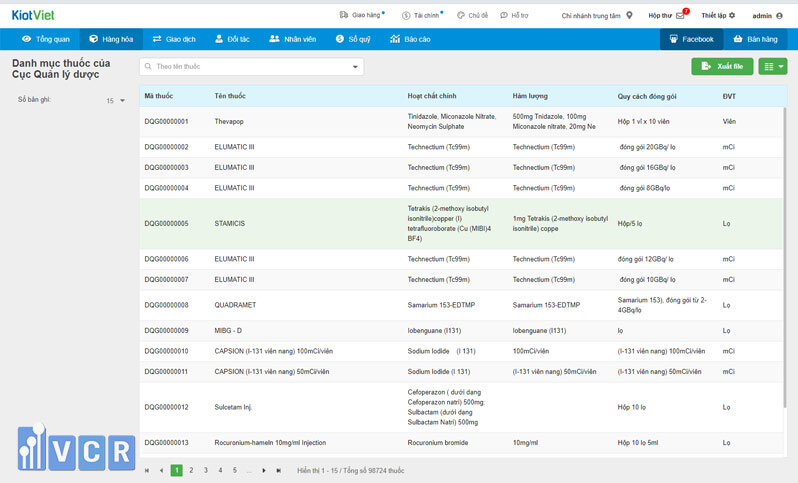
Task: Select pagination page 3
Action: [x=206, y=470]
